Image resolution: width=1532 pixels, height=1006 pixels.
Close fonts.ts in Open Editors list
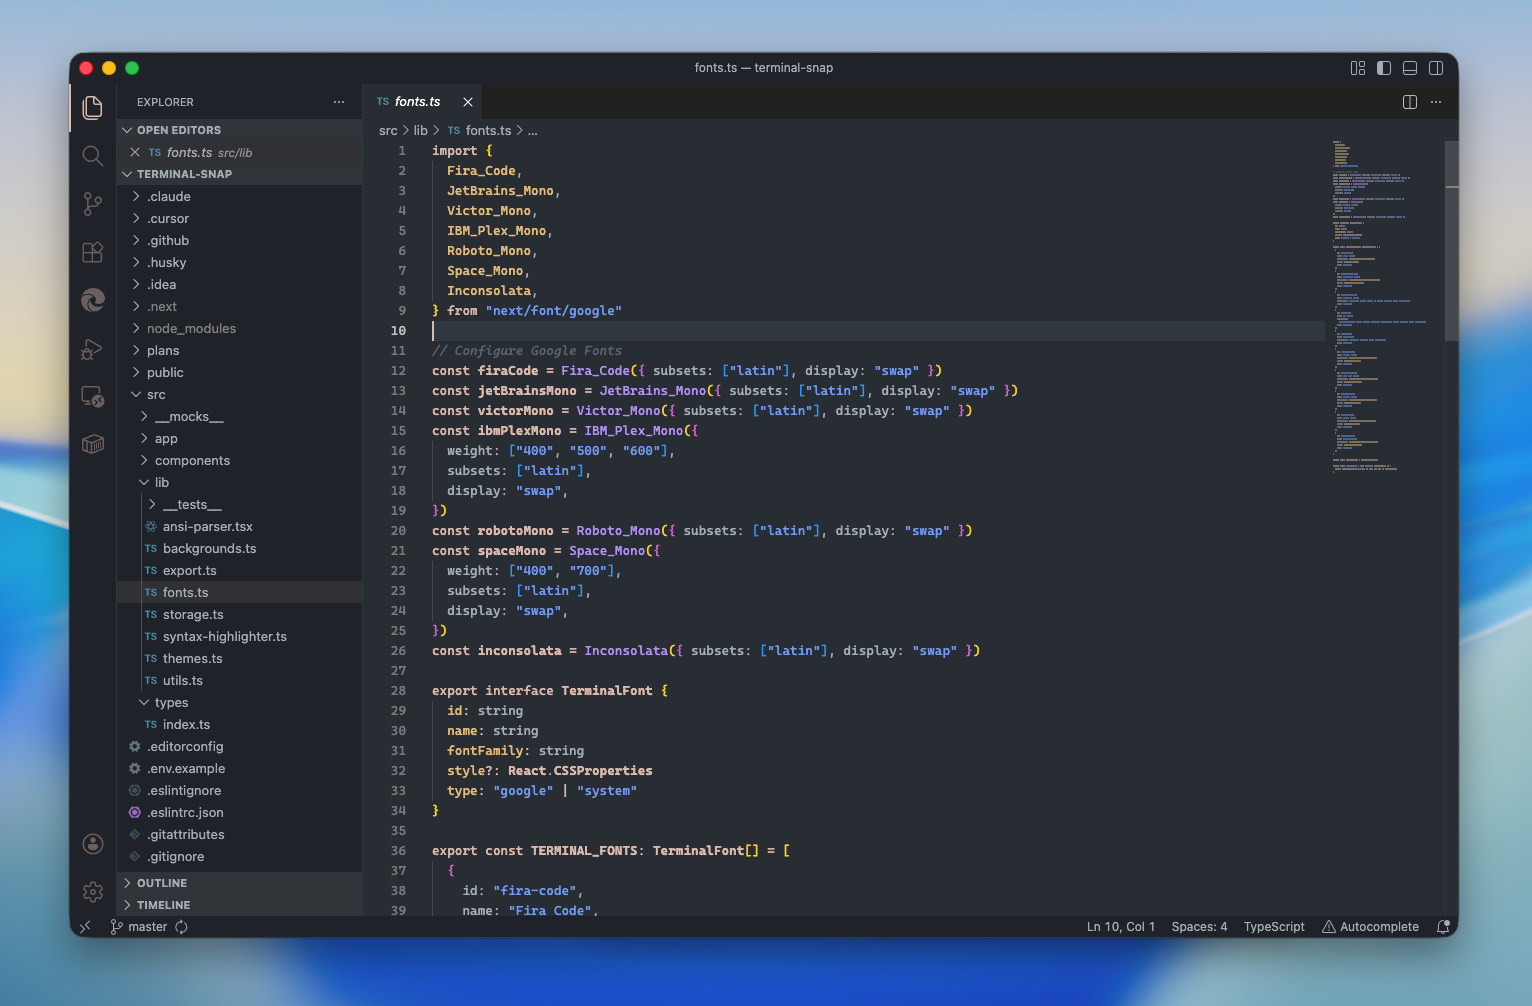135,152
